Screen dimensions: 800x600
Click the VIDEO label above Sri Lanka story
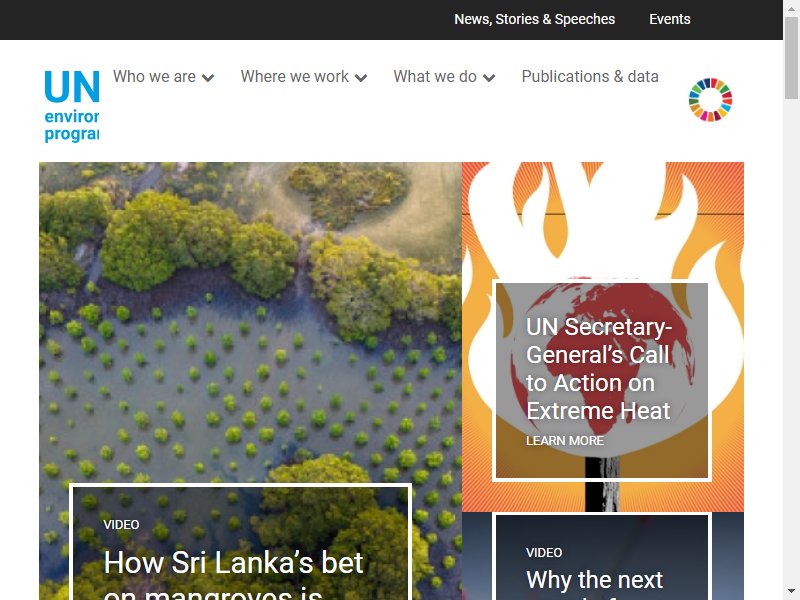point(121,524)
